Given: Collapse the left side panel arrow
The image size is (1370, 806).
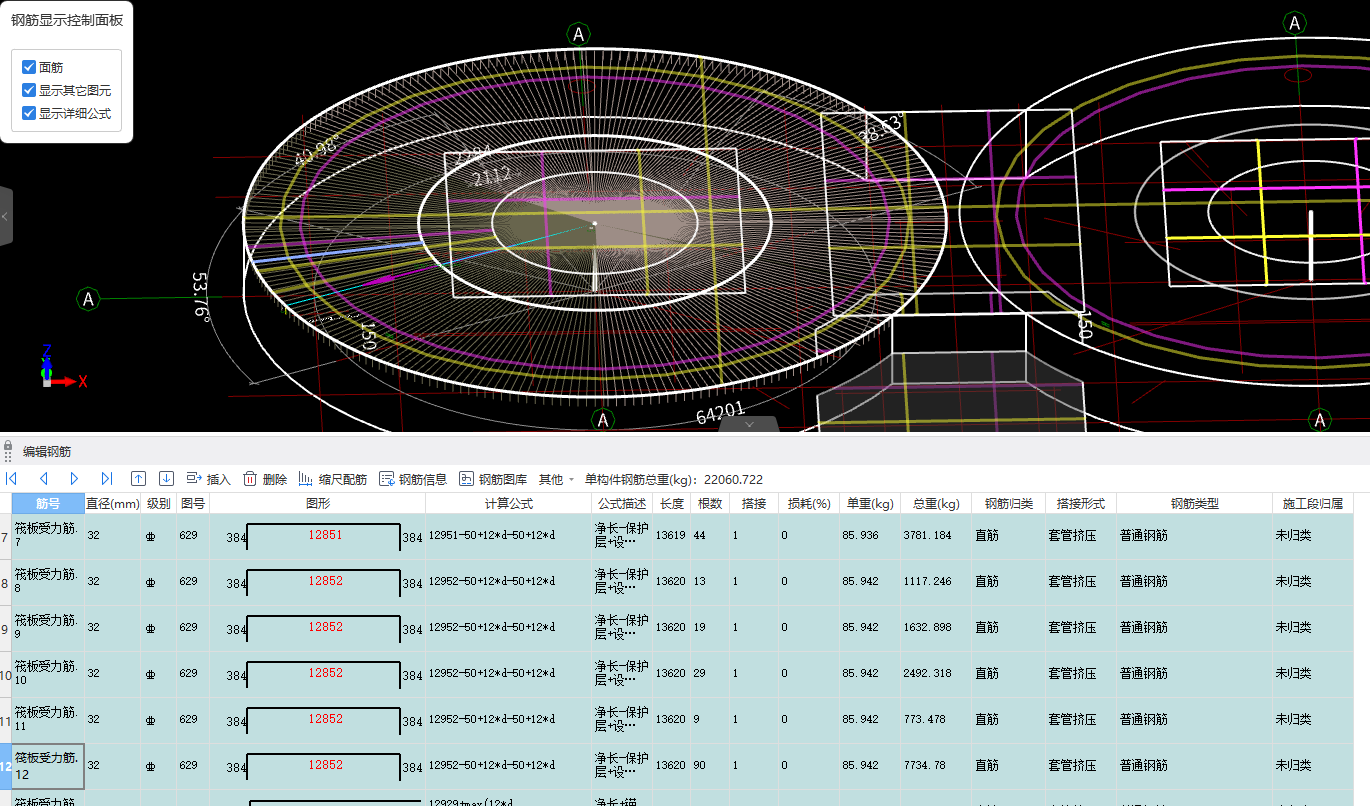Looking at the screenshot, I should point(5,216).
